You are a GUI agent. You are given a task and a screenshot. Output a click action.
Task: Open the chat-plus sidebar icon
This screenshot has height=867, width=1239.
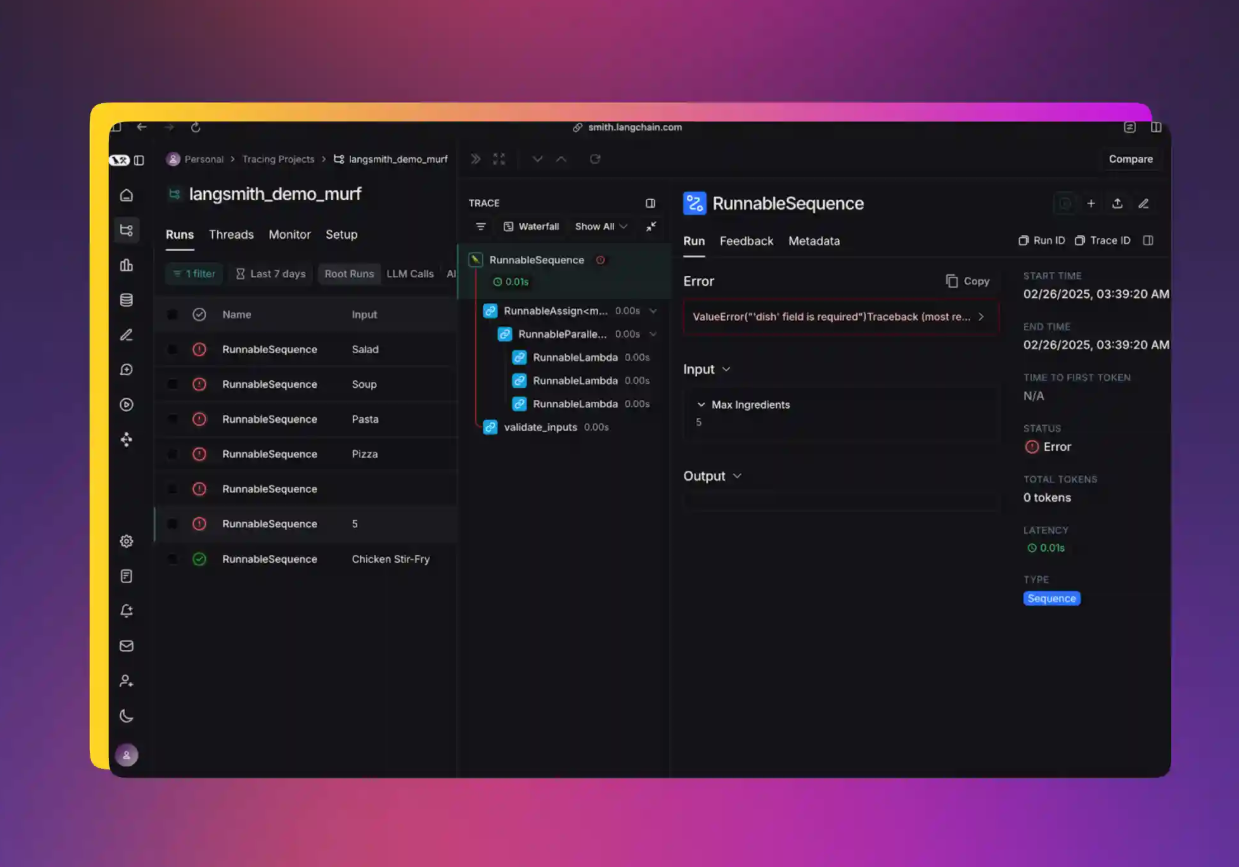(x=126, y=370)
